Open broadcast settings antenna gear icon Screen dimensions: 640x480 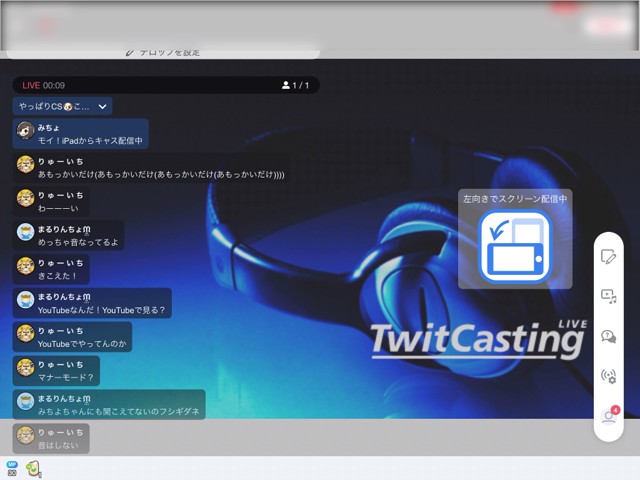point(608,376)
